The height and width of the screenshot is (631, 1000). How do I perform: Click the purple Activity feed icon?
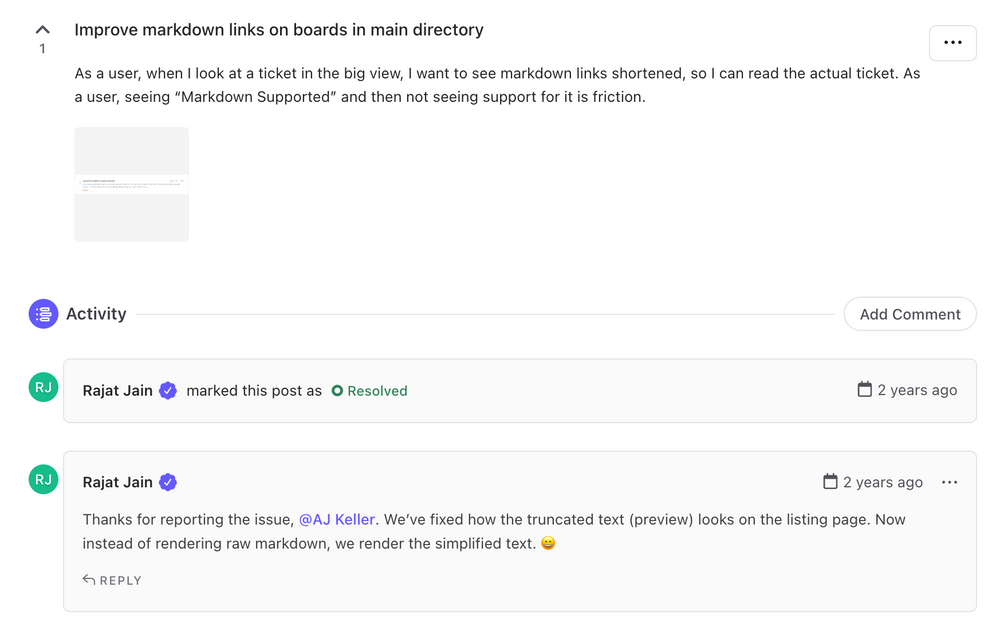point(43,314)
